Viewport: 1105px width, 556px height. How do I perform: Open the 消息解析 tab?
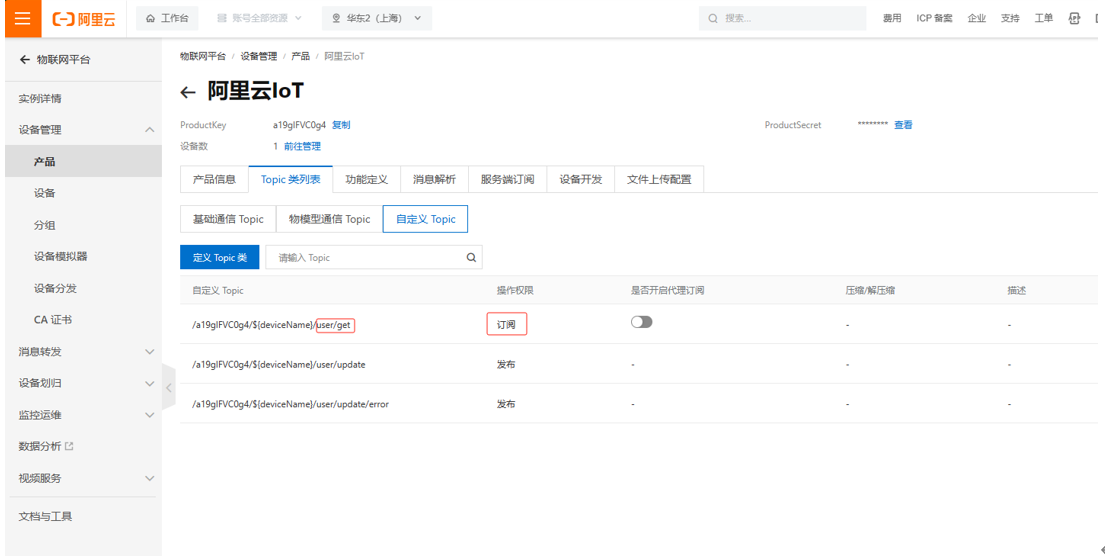[434, 180]
